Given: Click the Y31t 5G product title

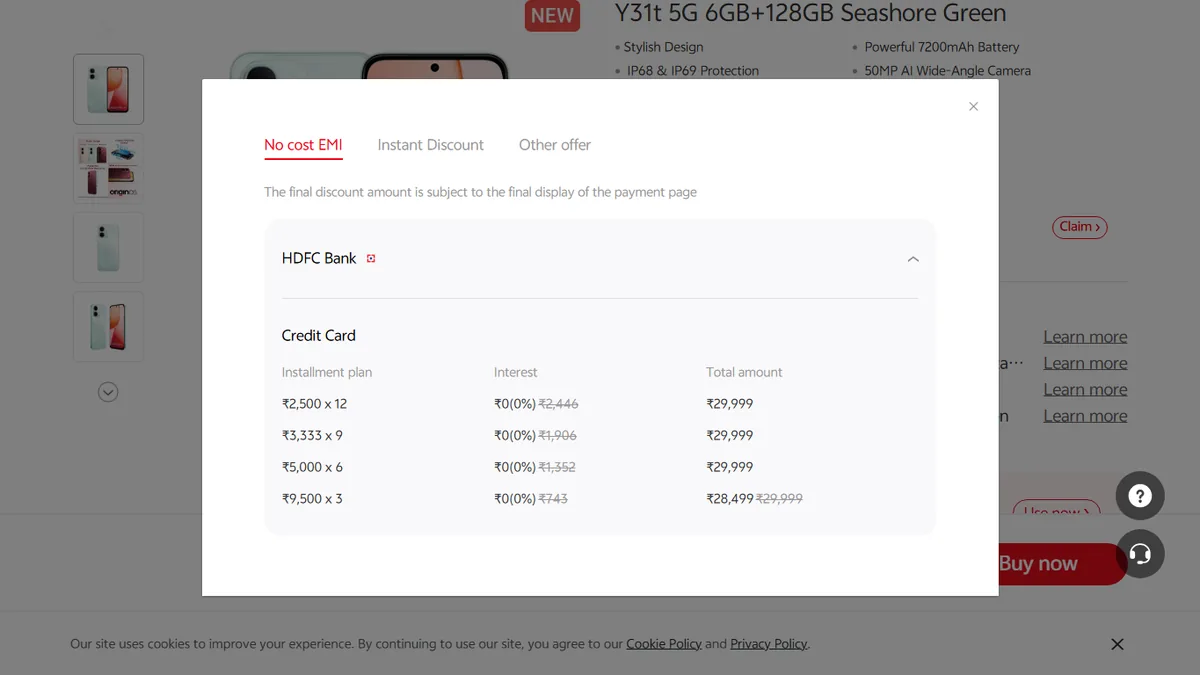Looking at the screenshot, I should tap(810, 13).
